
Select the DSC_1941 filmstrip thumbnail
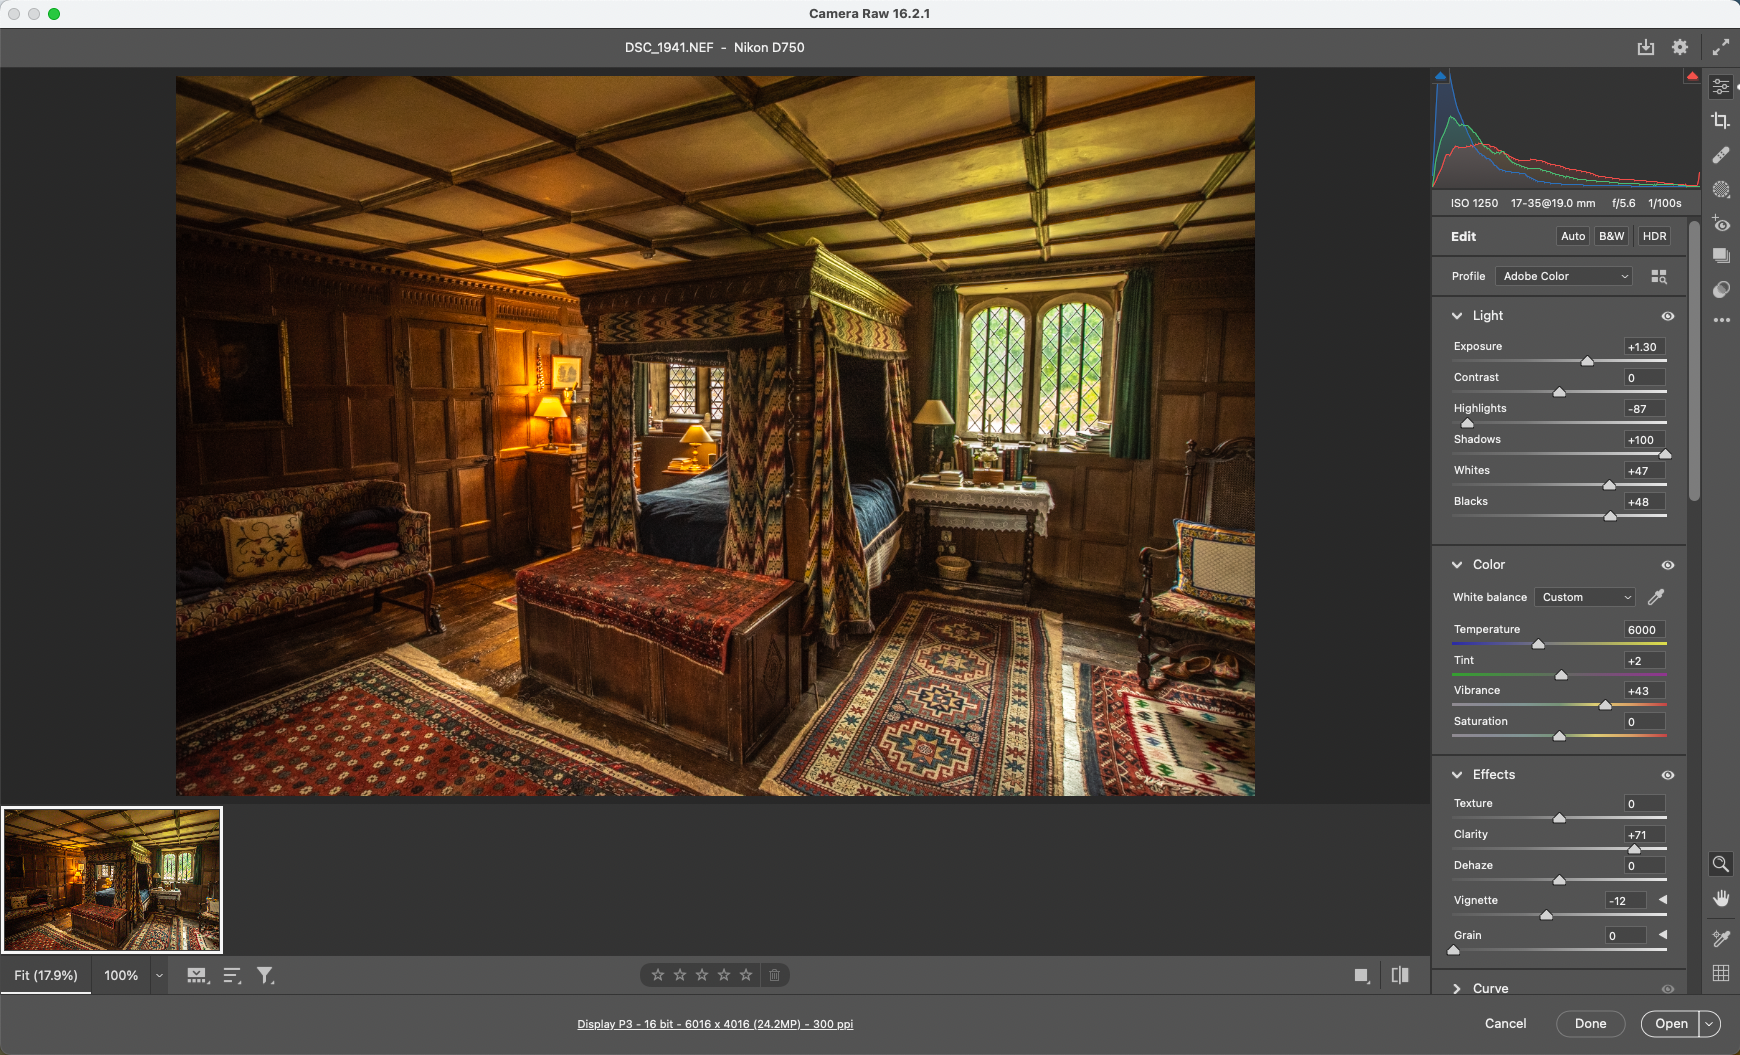click(x=112, y=880)
